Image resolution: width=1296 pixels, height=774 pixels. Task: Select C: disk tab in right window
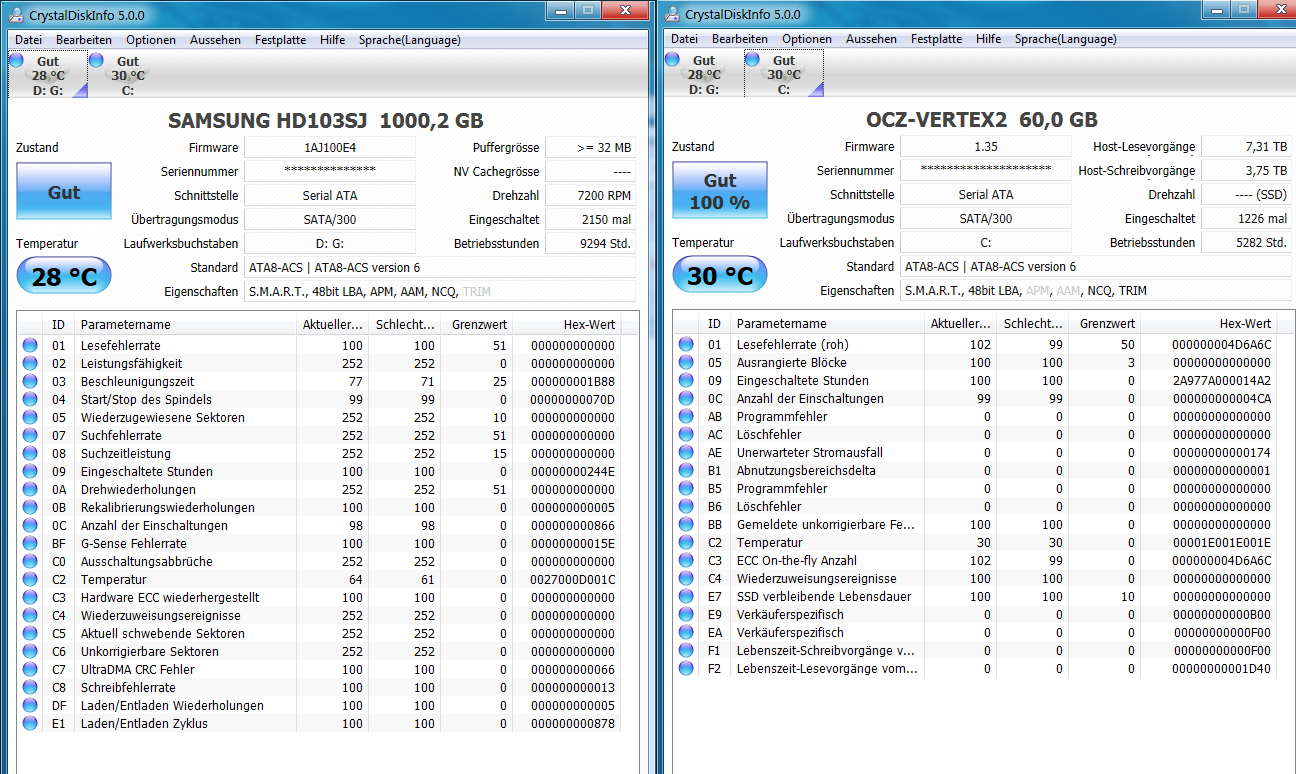coord(784,75)
